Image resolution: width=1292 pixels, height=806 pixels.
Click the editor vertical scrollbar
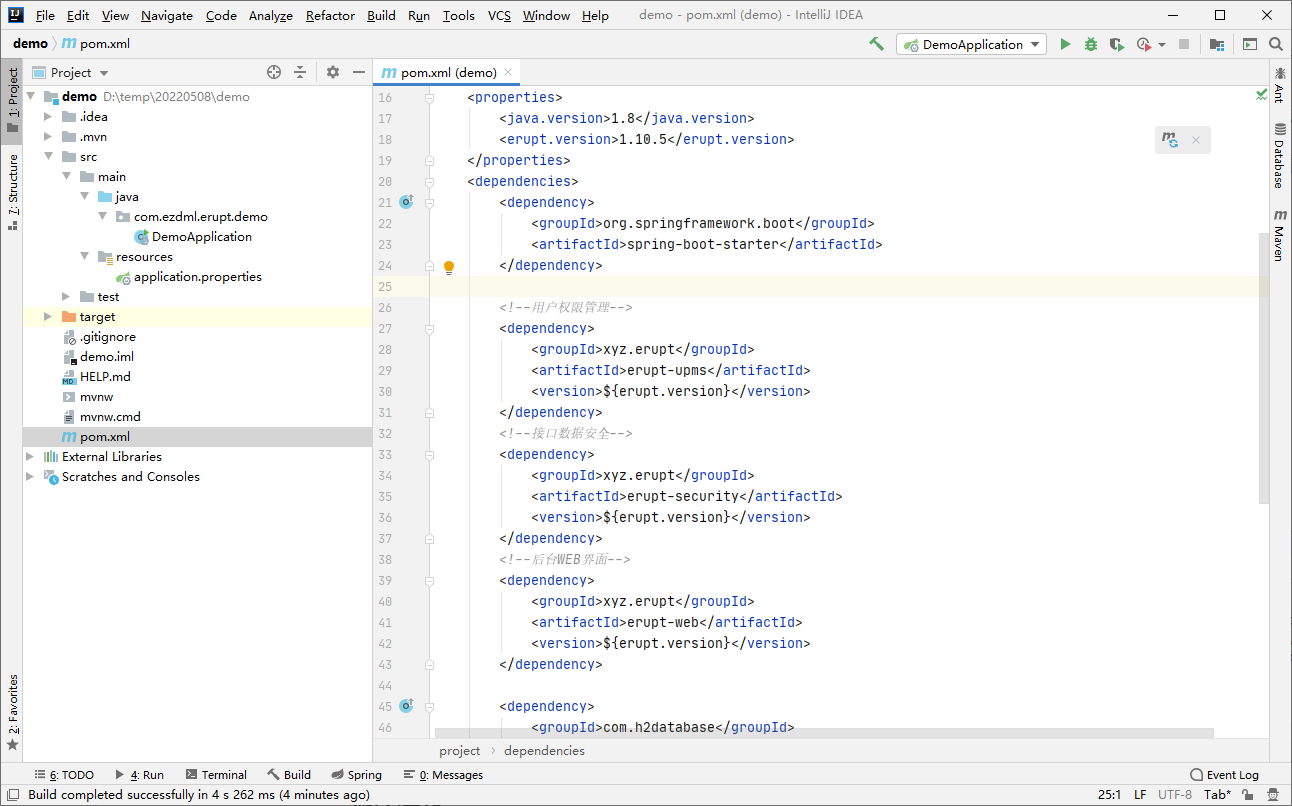point(1264,367)
